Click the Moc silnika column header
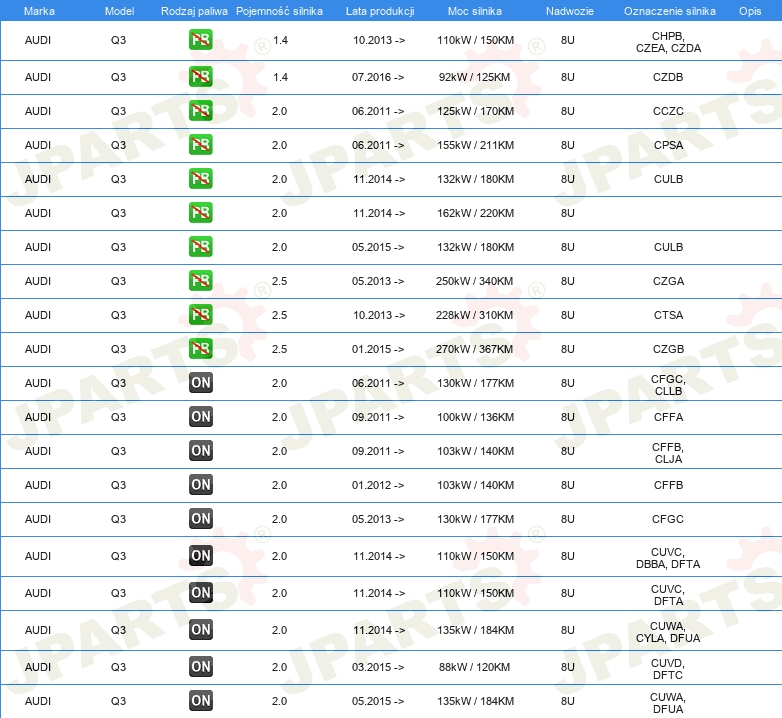Screen dimensions: 782x718 tap(475, 11)
